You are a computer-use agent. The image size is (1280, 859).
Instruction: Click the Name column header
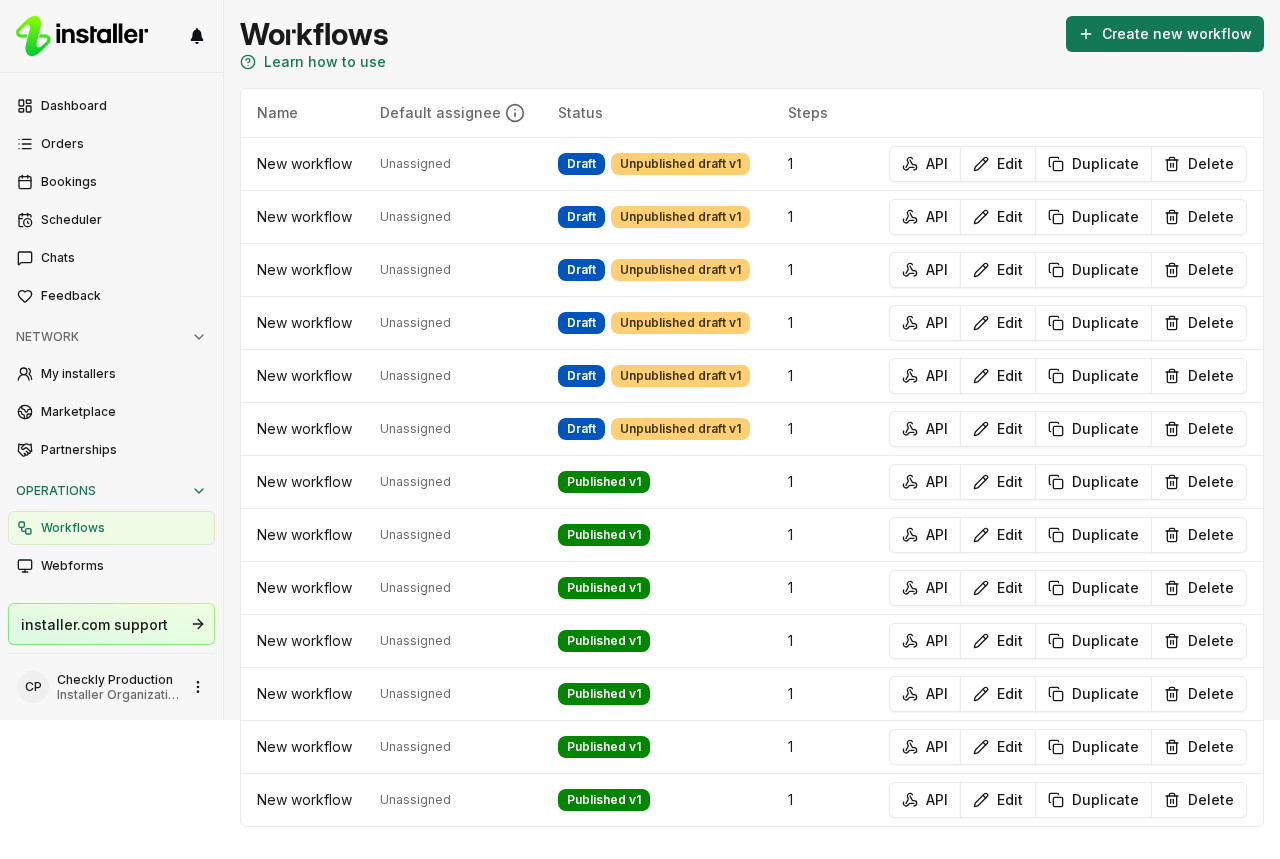coord(277,113)
